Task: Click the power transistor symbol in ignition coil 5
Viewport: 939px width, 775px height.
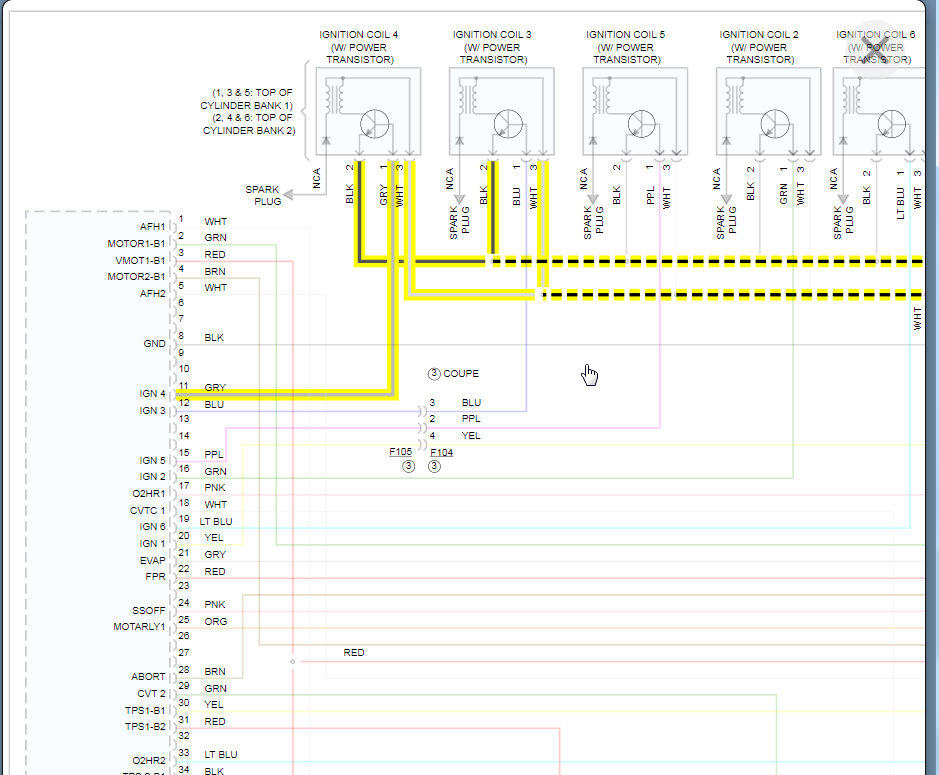Action: [x=641, y=125]
